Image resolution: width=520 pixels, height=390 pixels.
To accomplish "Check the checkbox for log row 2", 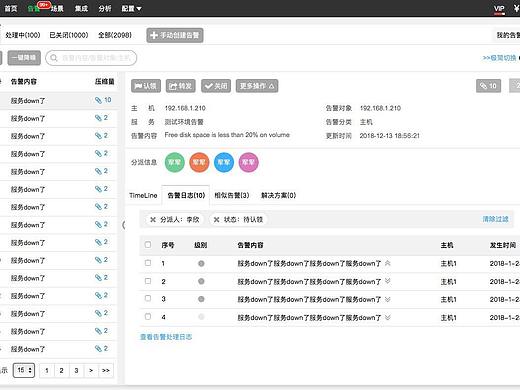I will click(x=148, y=281).
